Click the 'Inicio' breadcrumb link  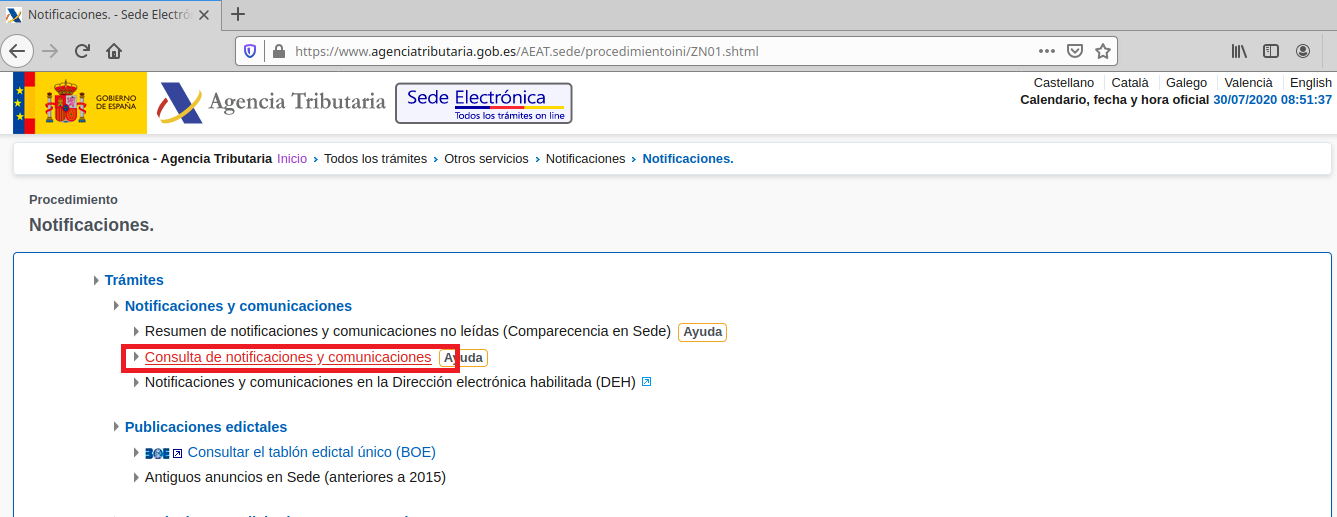pos(292,159)
